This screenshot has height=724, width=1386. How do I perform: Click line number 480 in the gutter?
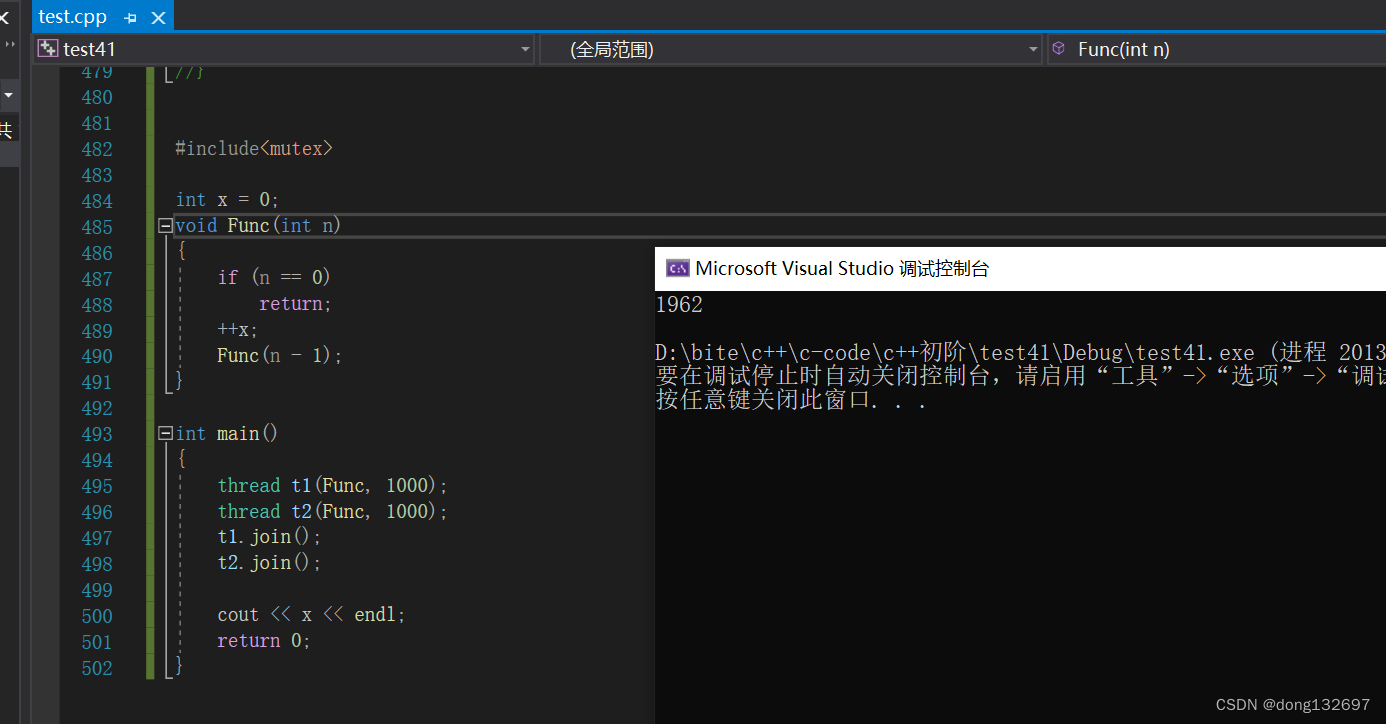click(x=97, y=98)
